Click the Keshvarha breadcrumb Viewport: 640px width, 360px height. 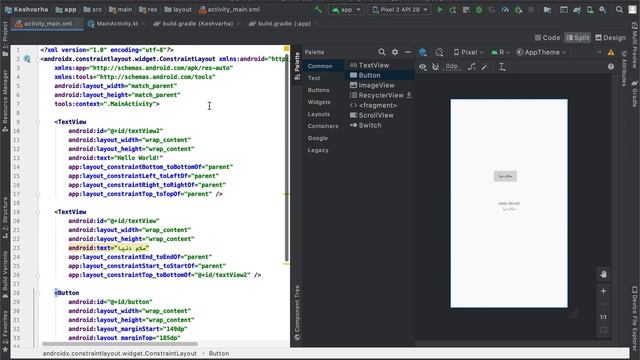tap(27, 9)
